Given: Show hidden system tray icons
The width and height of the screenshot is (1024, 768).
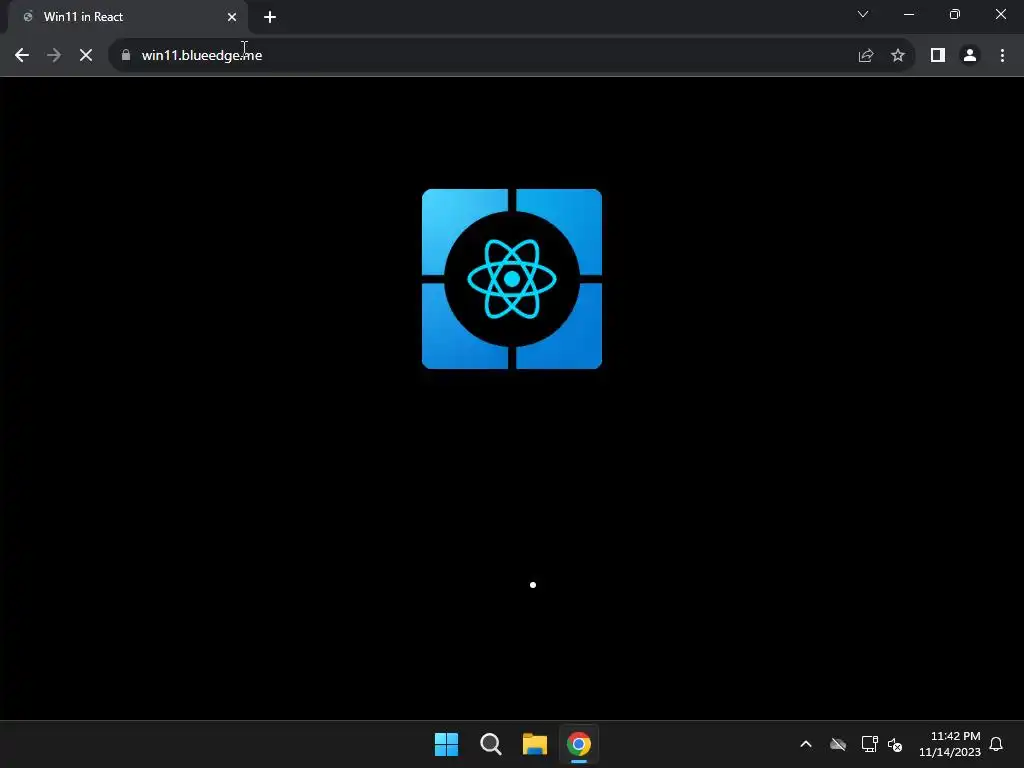Looking at the screenshot, I should click(806, 744).
